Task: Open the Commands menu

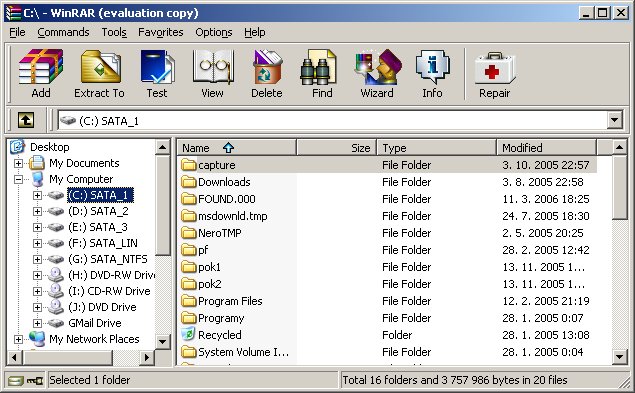Action: (x=63, y=32)
